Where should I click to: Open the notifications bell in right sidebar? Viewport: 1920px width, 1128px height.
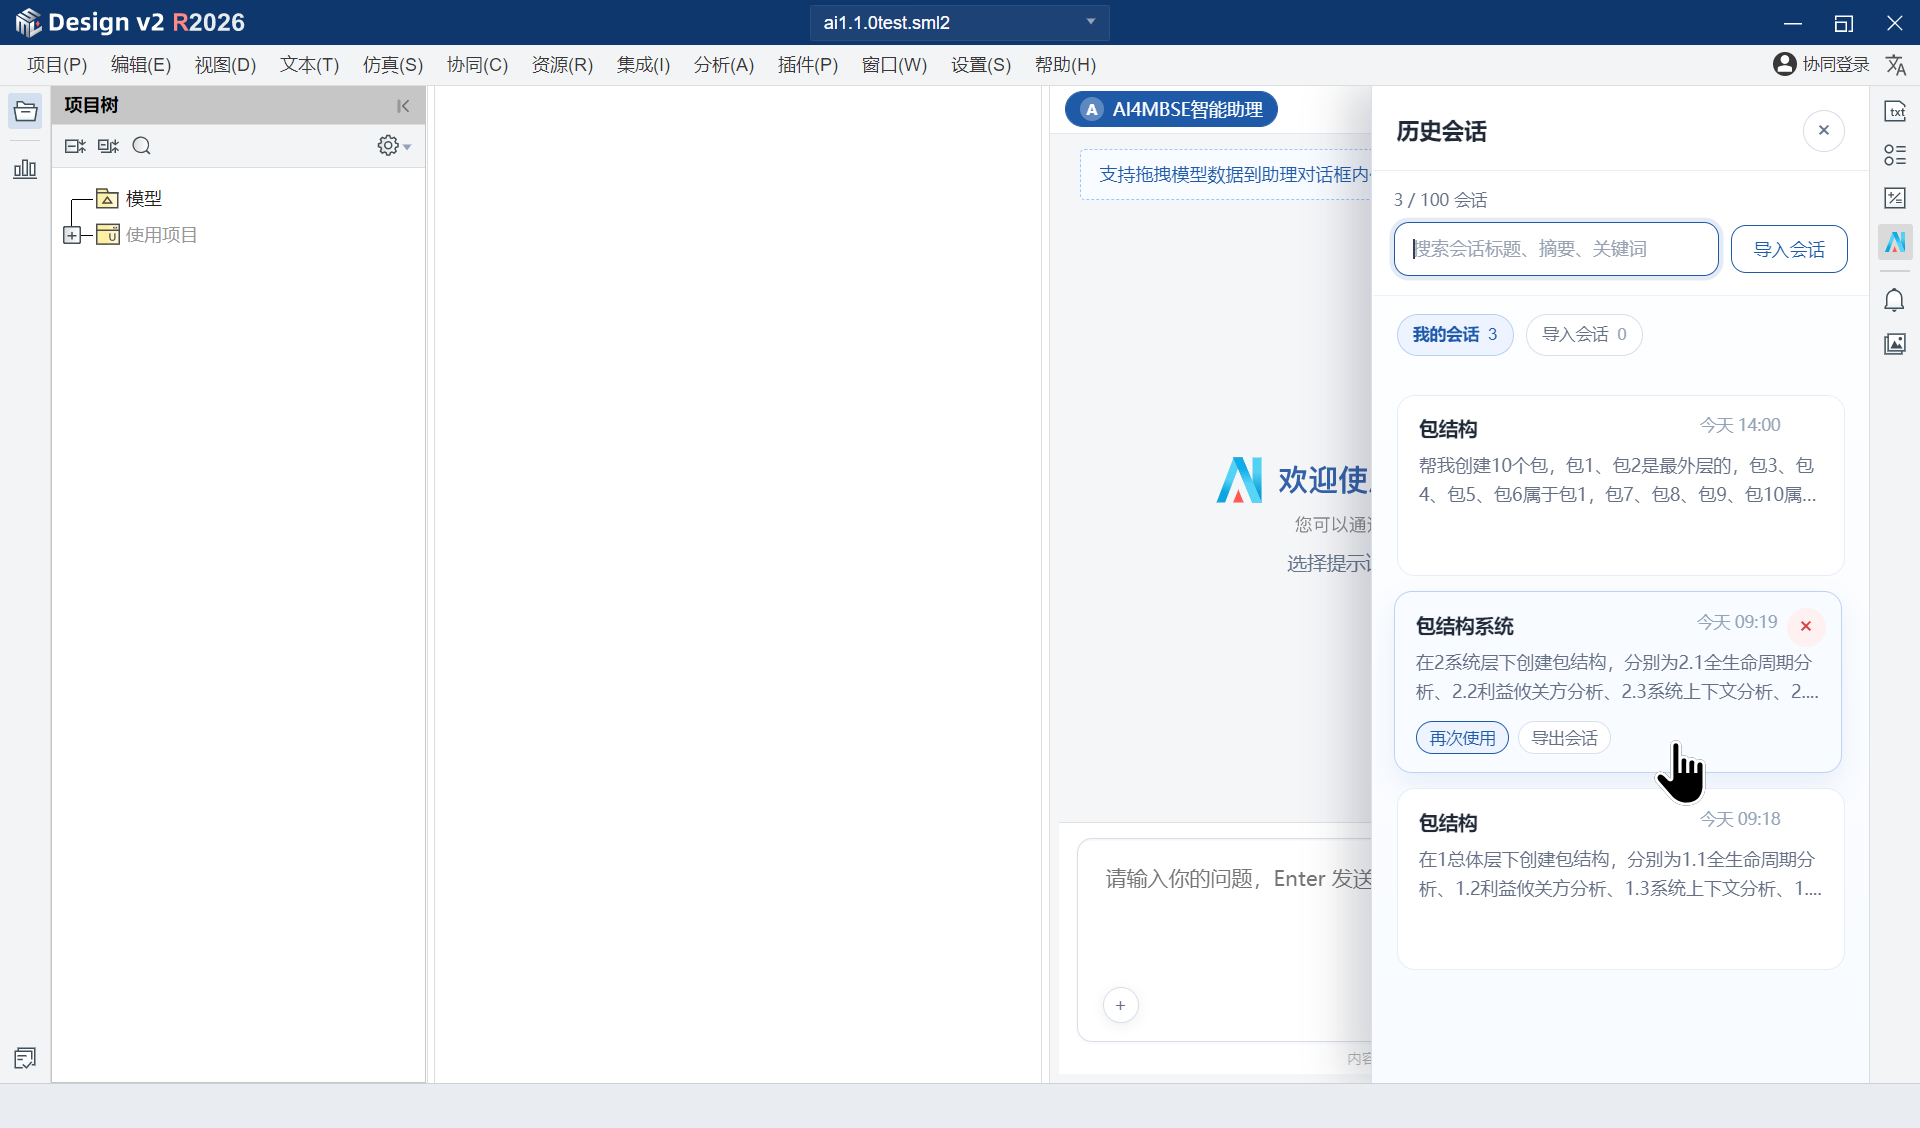(x=1895, y=300)
